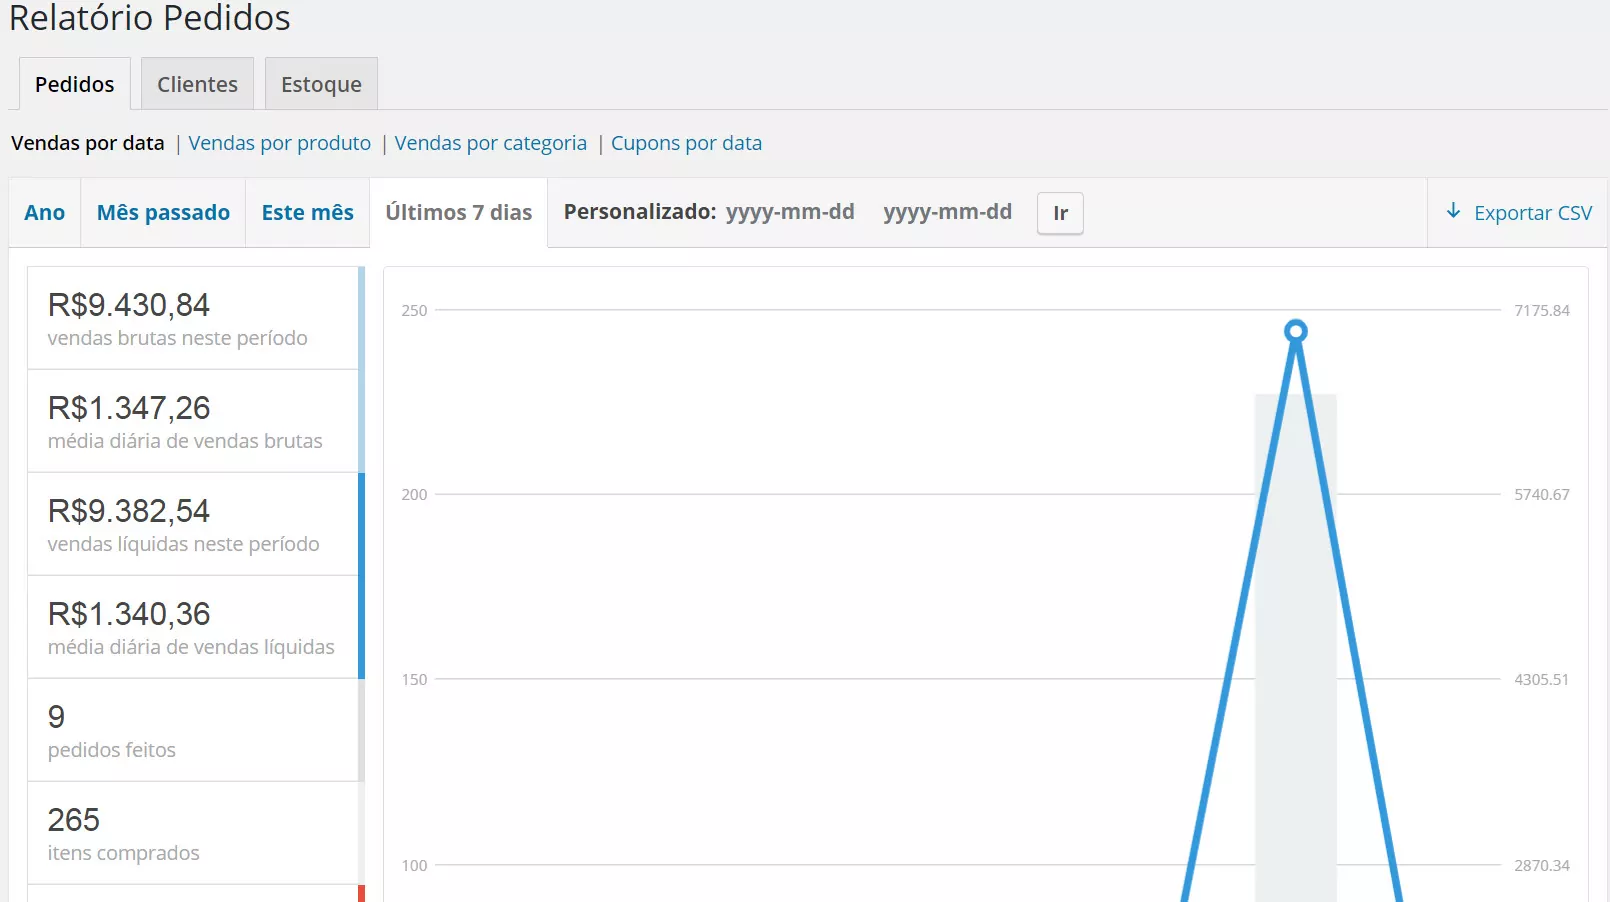Click the peak data point on chart

(1296, 331)
